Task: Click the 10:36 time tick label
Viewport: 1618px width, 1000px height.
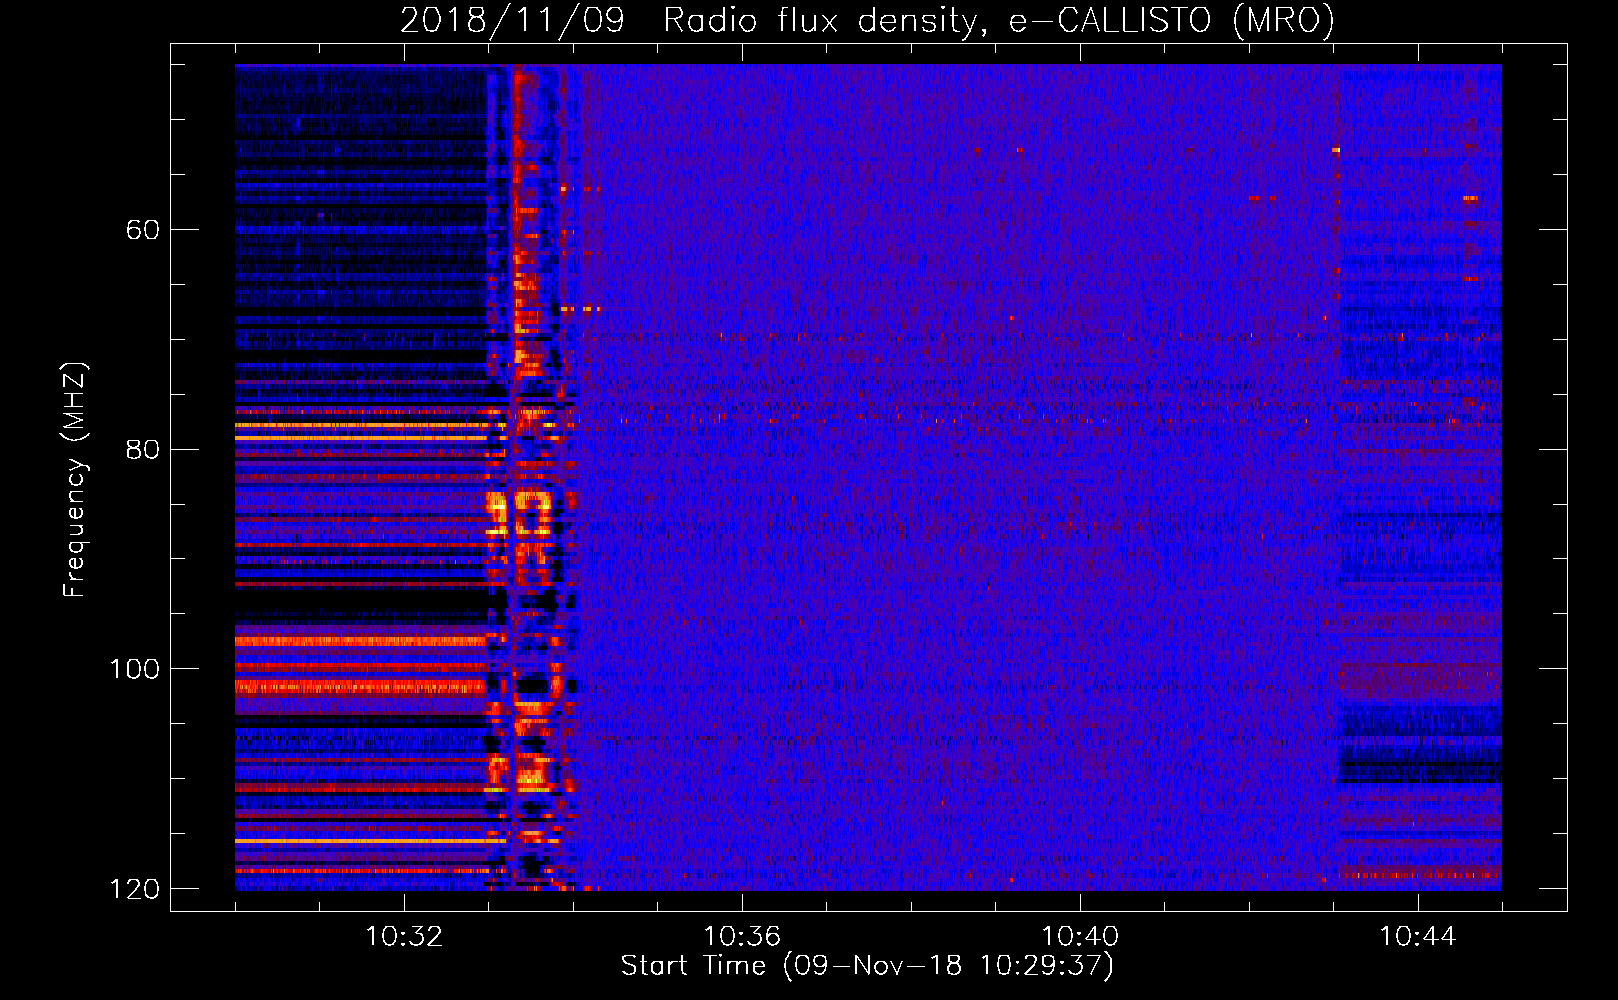Action: click(x=742, y=937)
